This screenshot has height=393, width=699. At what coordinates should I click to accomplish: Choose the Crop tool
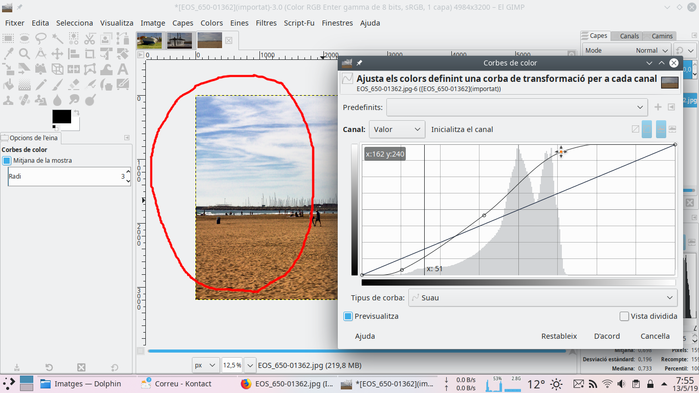[90, 54]
